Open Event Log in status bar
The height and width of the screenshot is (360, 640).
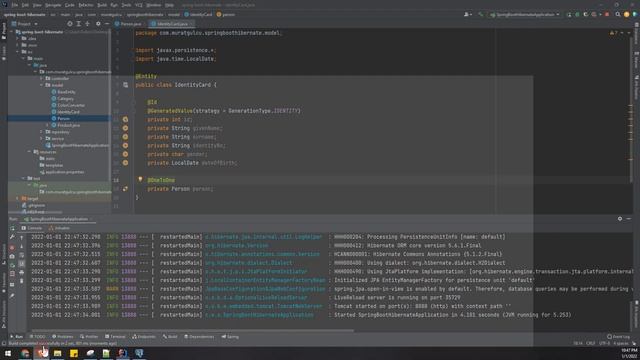pyautogui.click(x=618, y=337)
